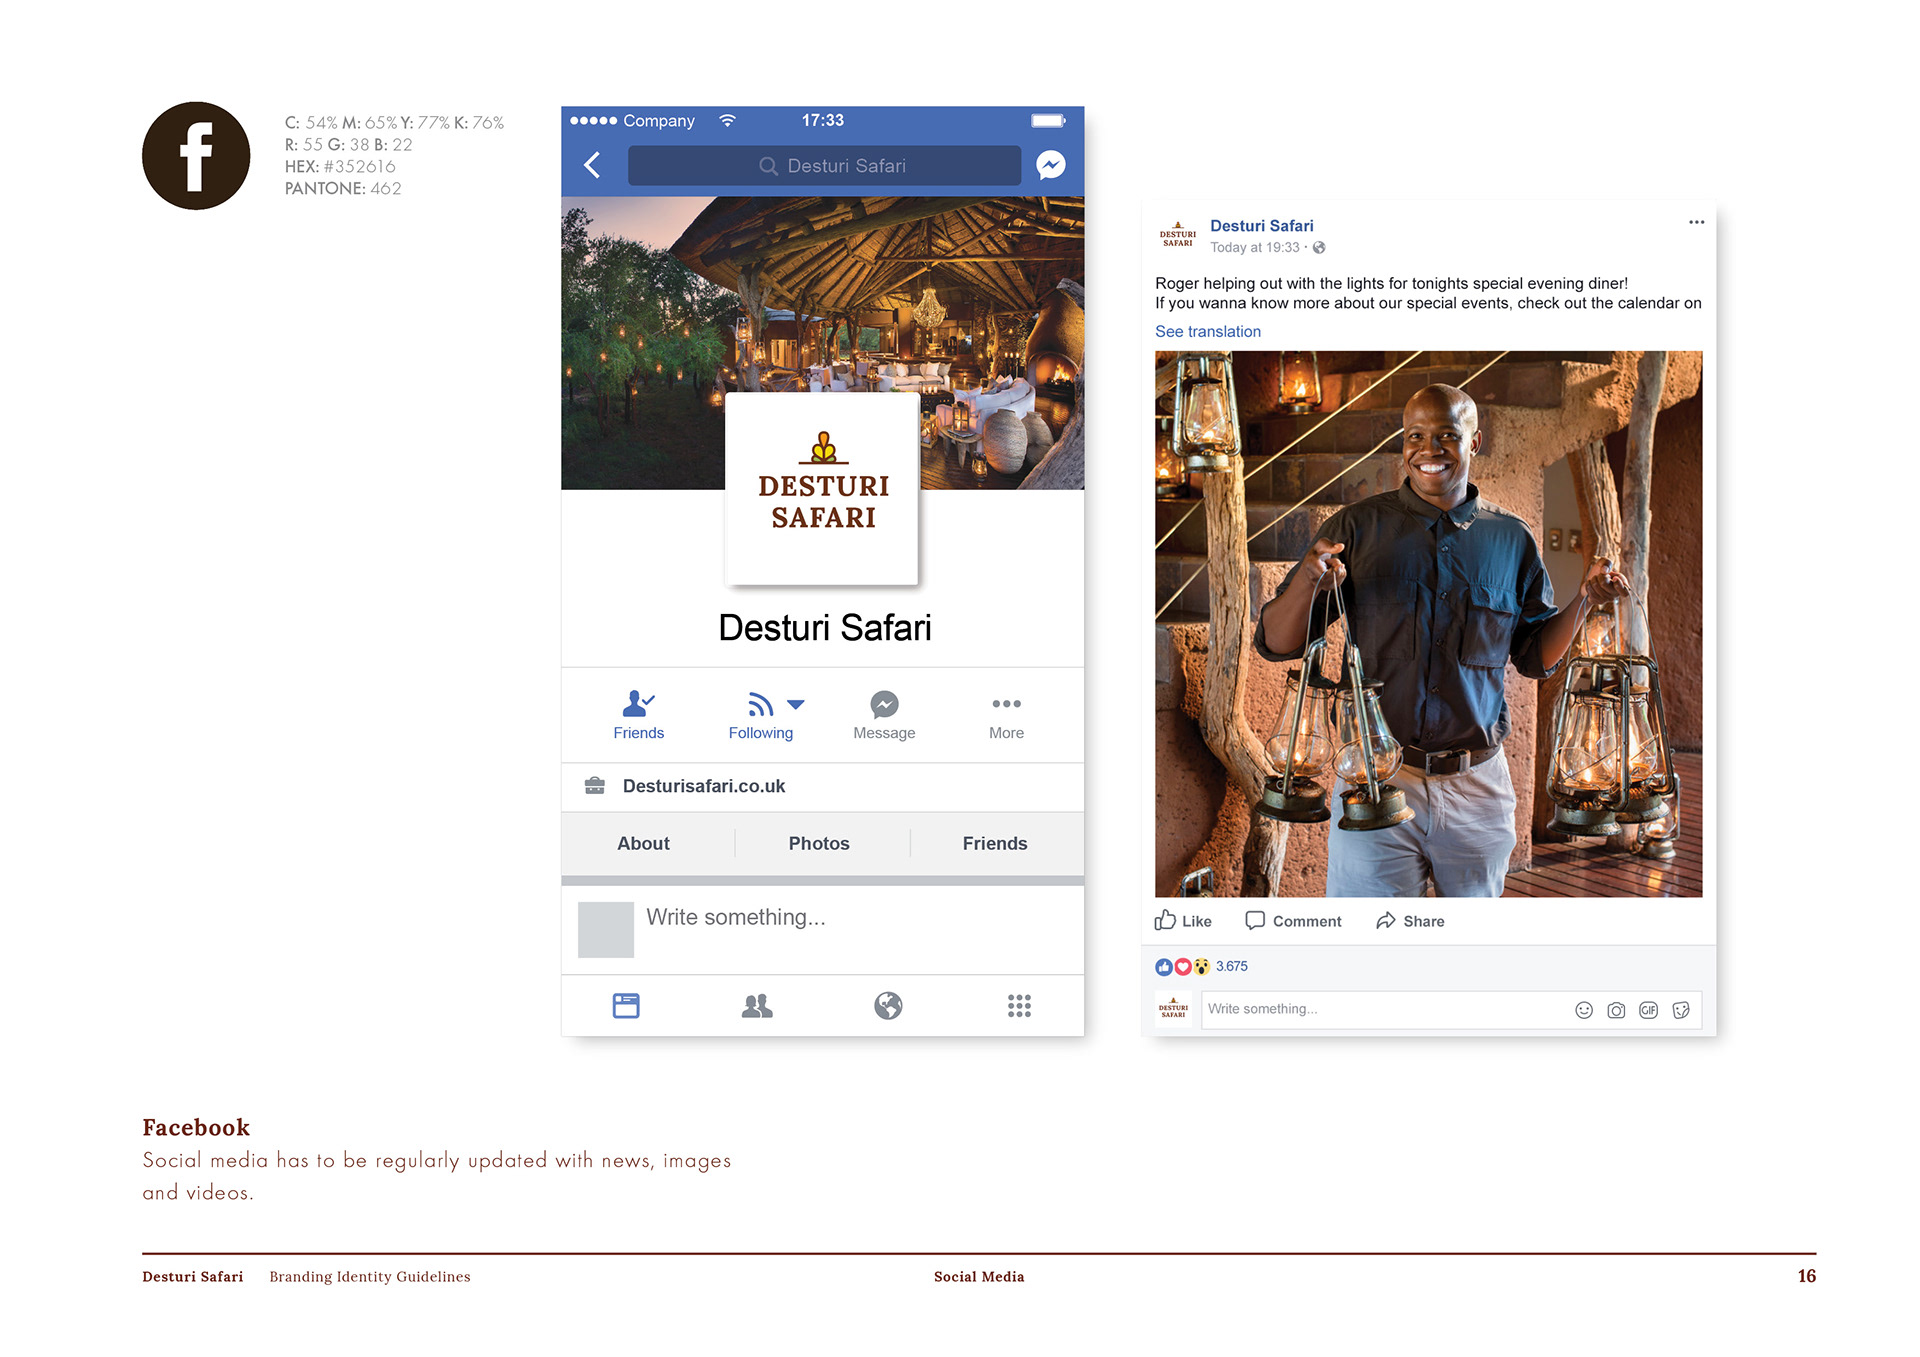The height and width of the screenshot is (1357, 1920).
Task: Open the globe notifications bottom icon
Action: coord(888,1005)
